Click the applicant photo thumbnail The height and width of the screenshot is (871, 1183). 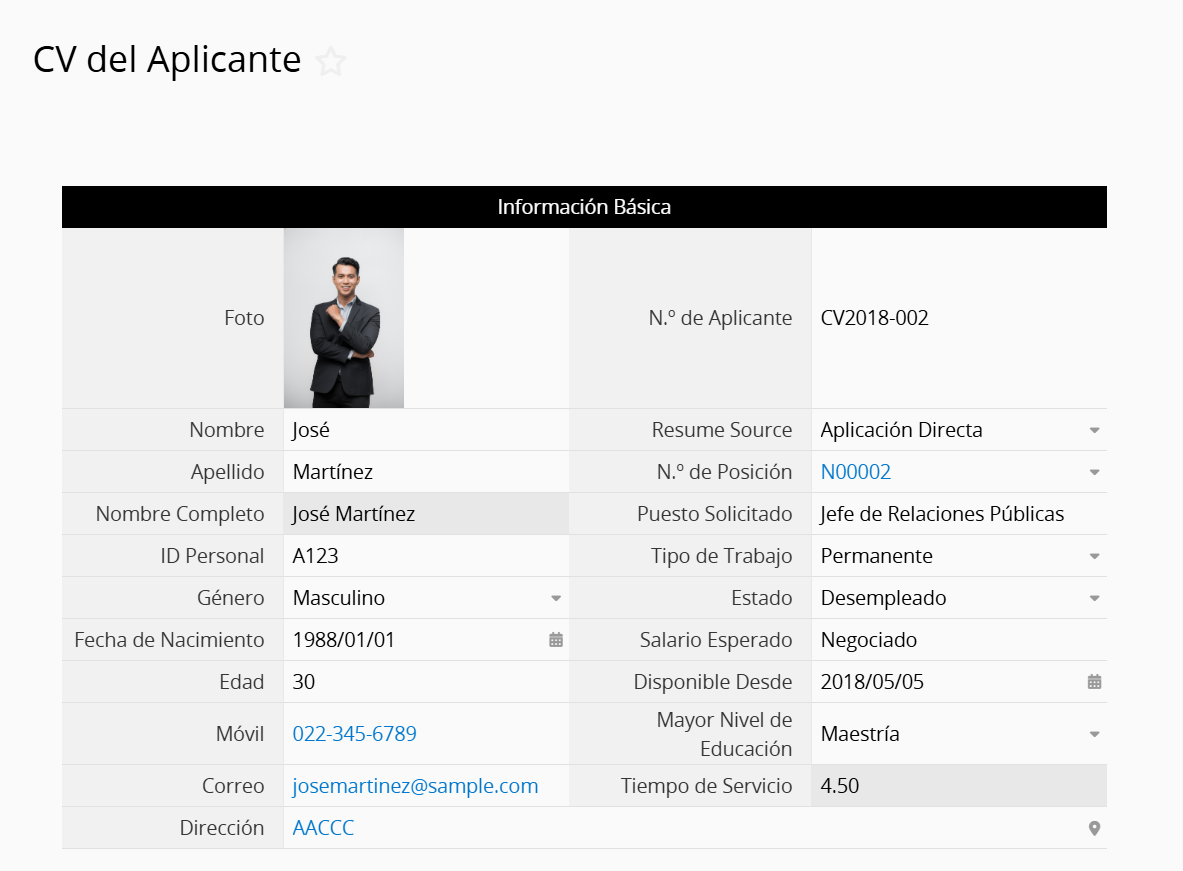[x=344, y=318]
